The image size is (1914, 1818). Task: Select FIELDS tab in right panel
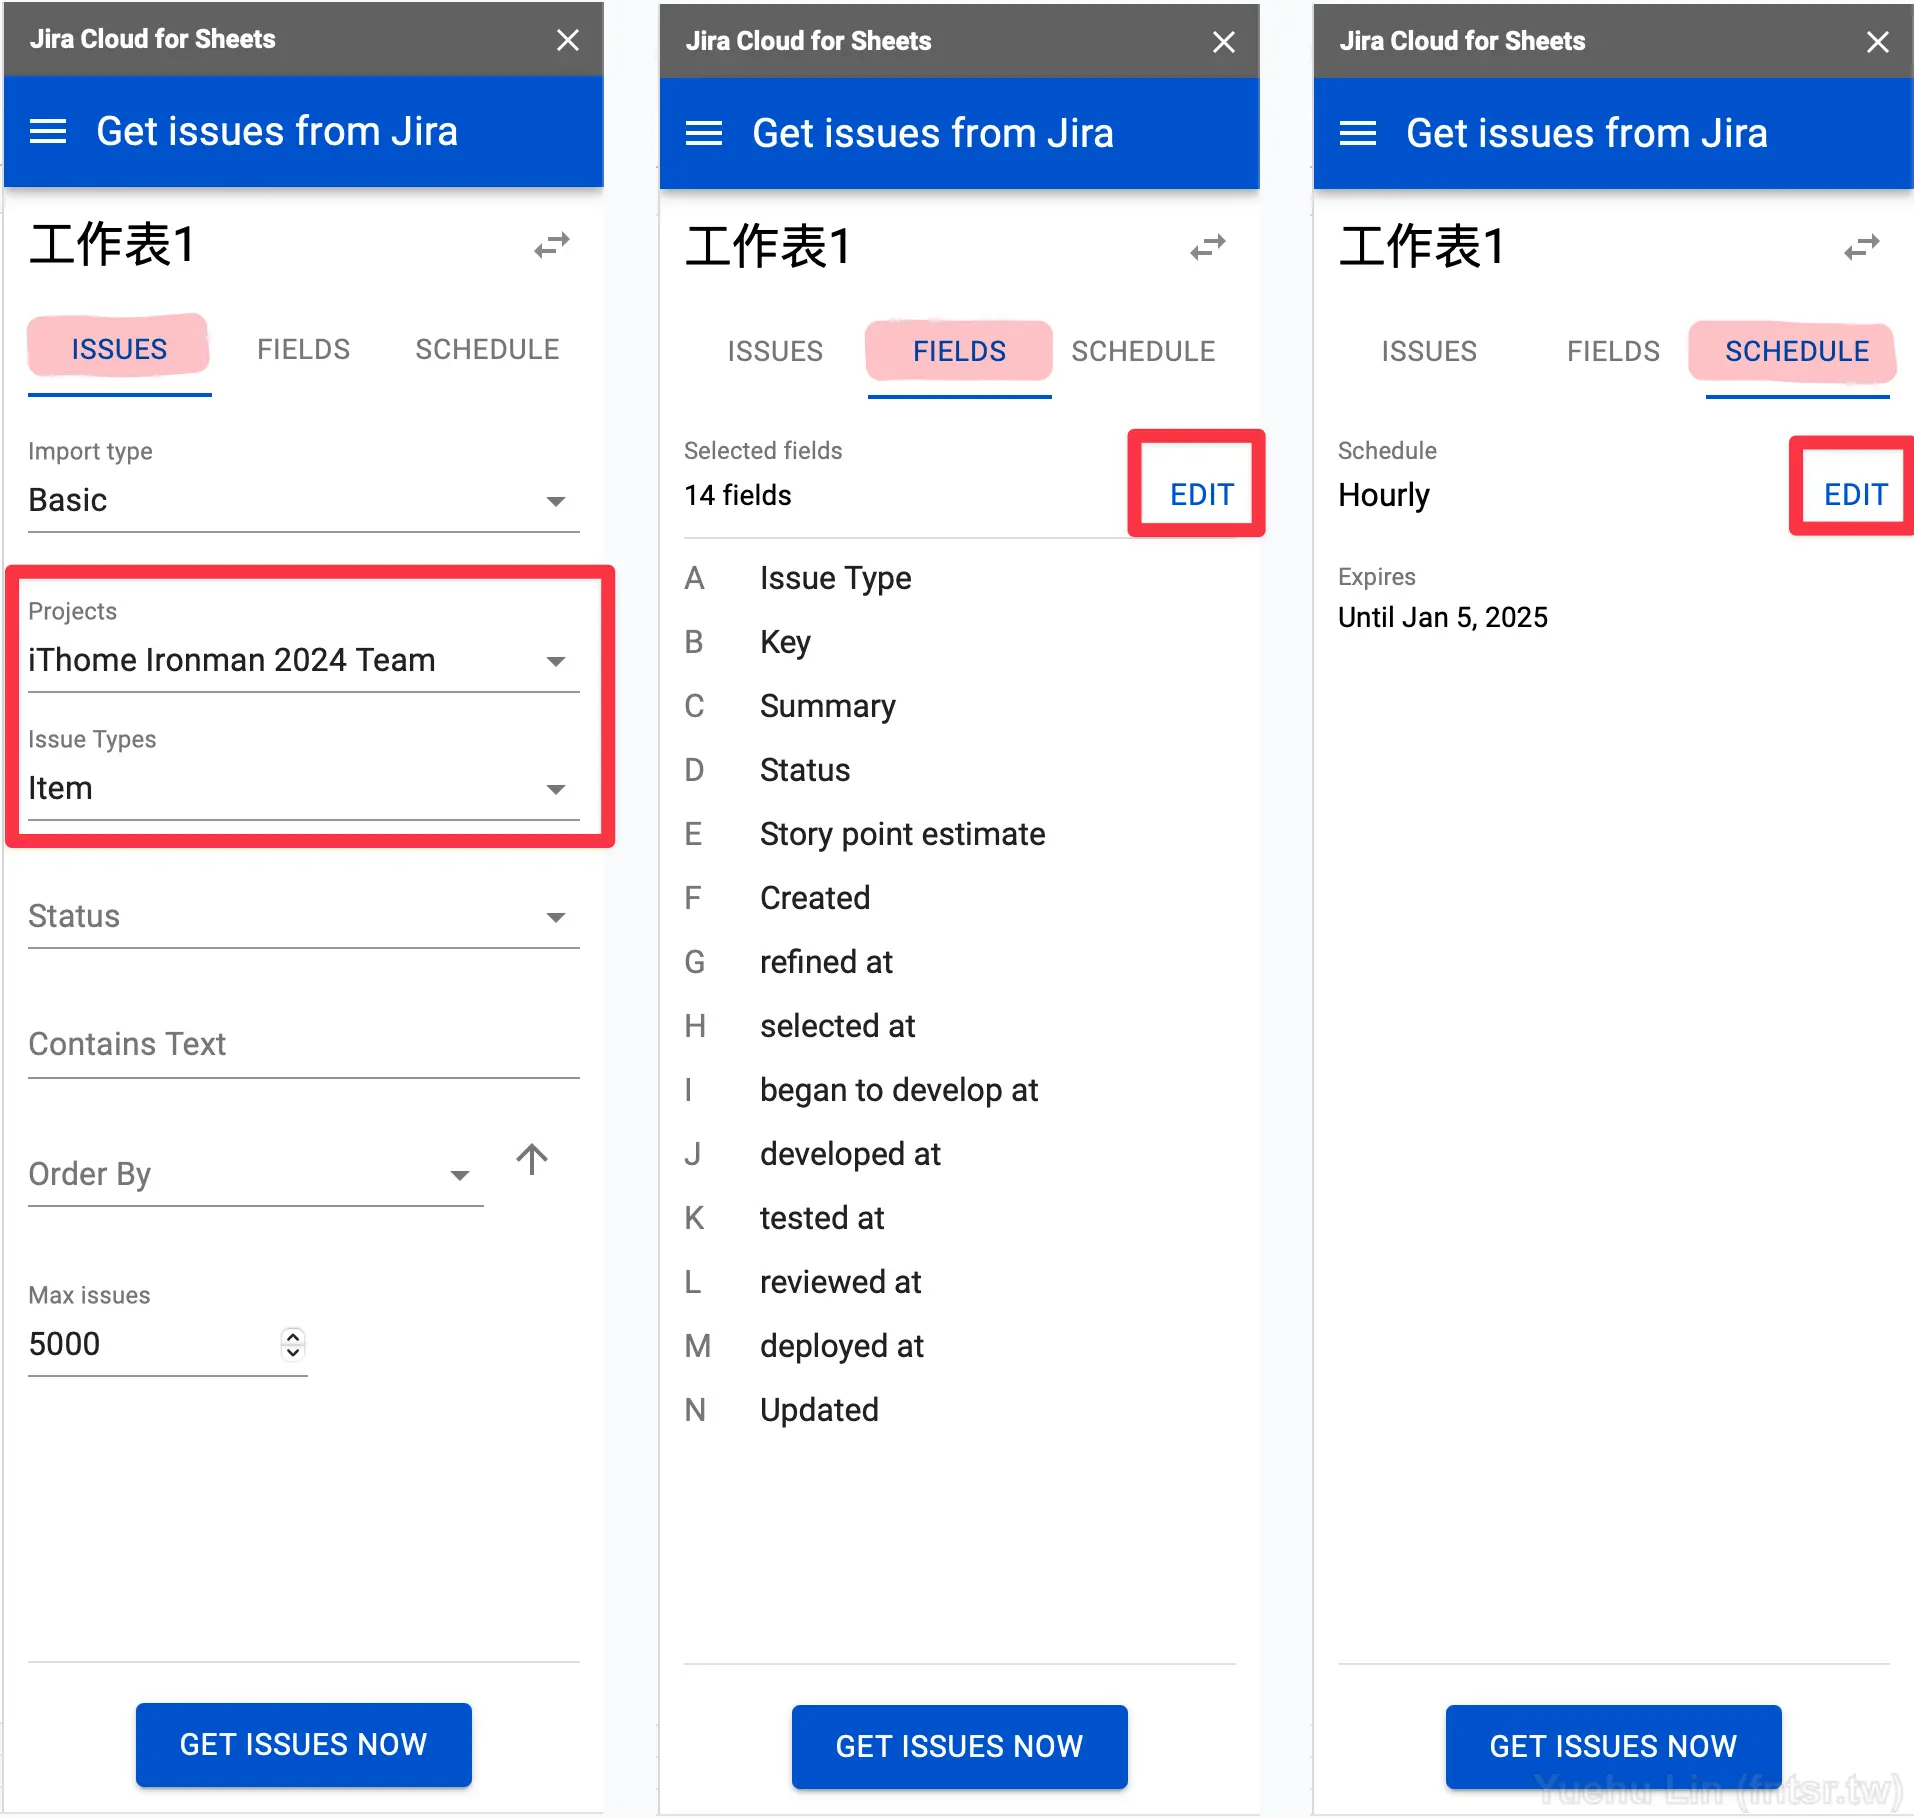point(1614,352)
